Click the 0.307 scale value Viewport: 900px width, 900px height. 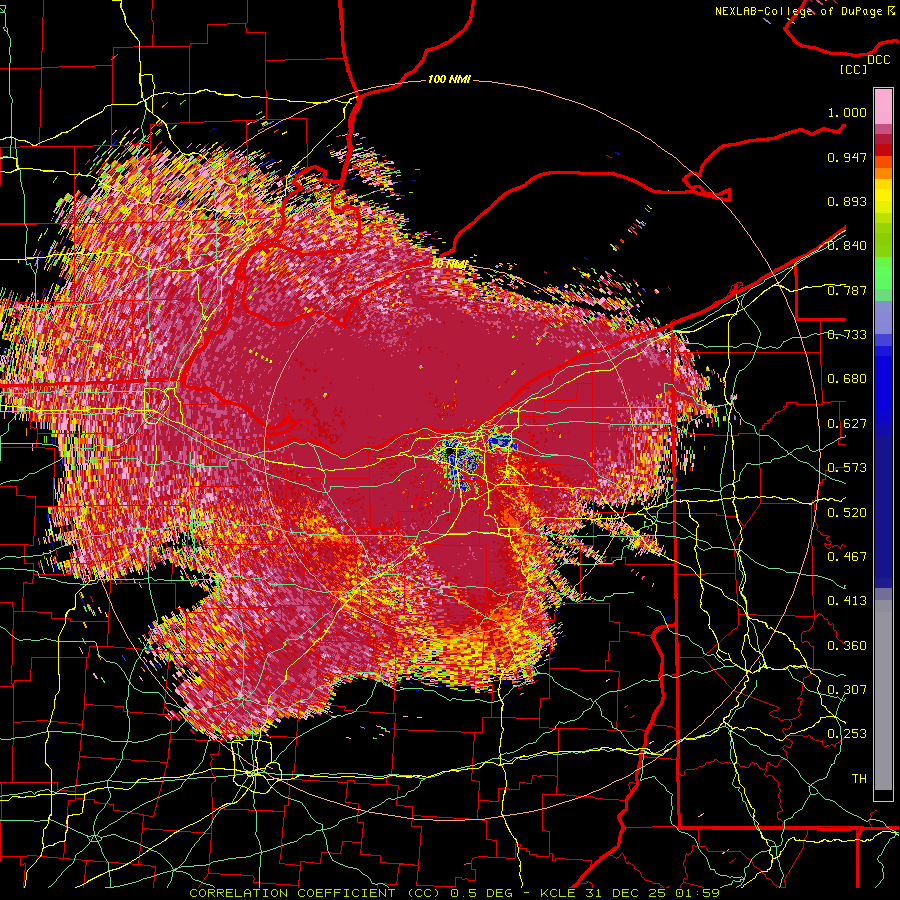pos(847,690)
